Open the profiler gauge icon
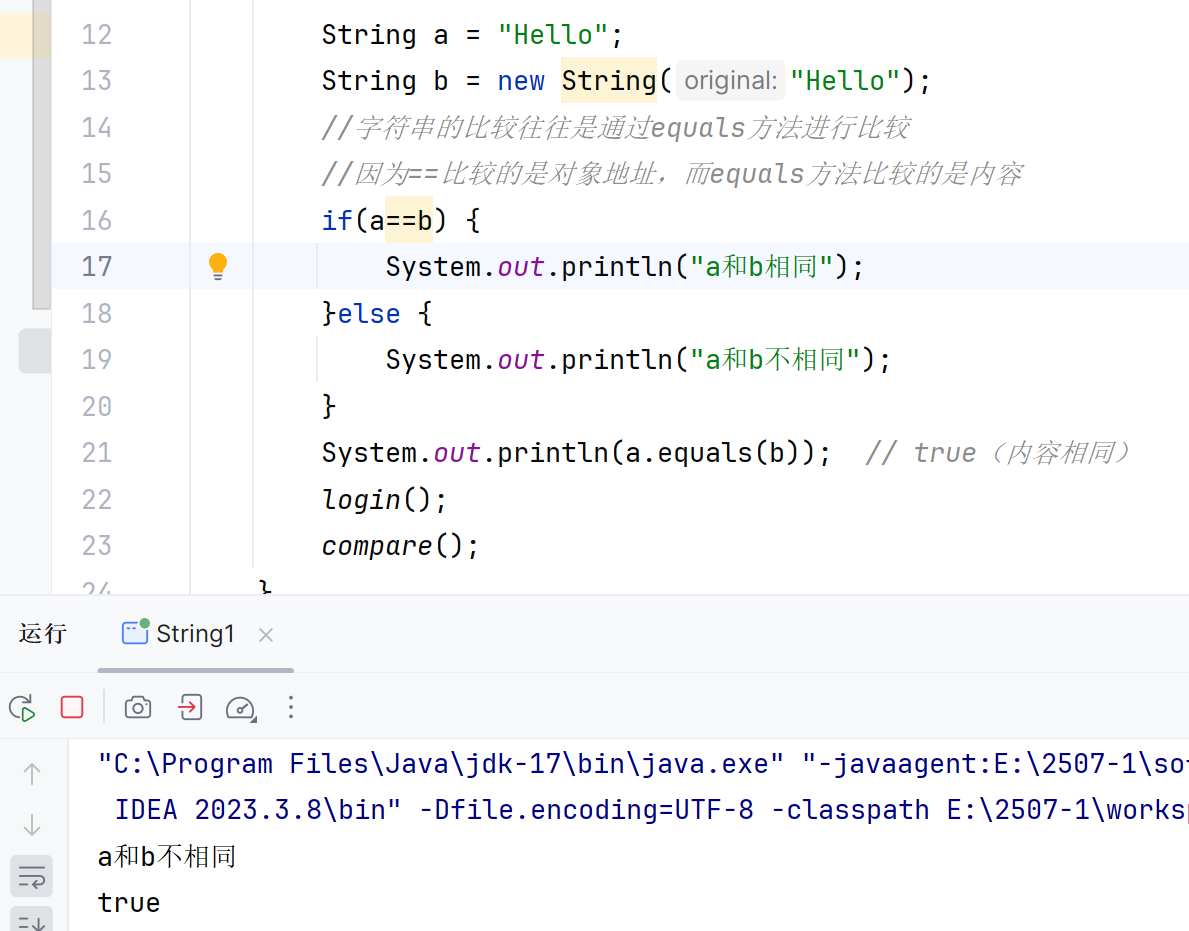 241,708
